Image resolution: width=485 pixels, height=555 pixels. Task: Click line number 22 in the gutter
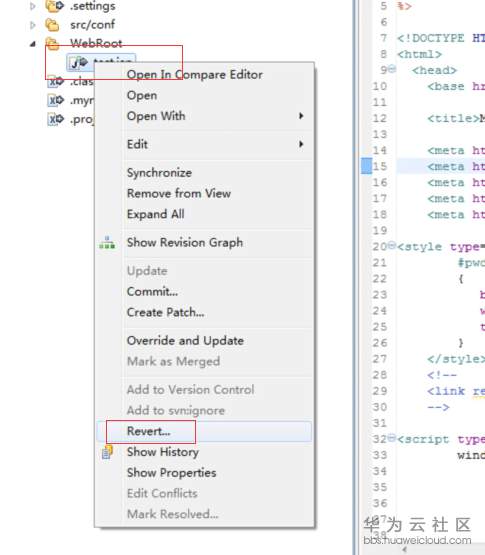coord(380,279)
